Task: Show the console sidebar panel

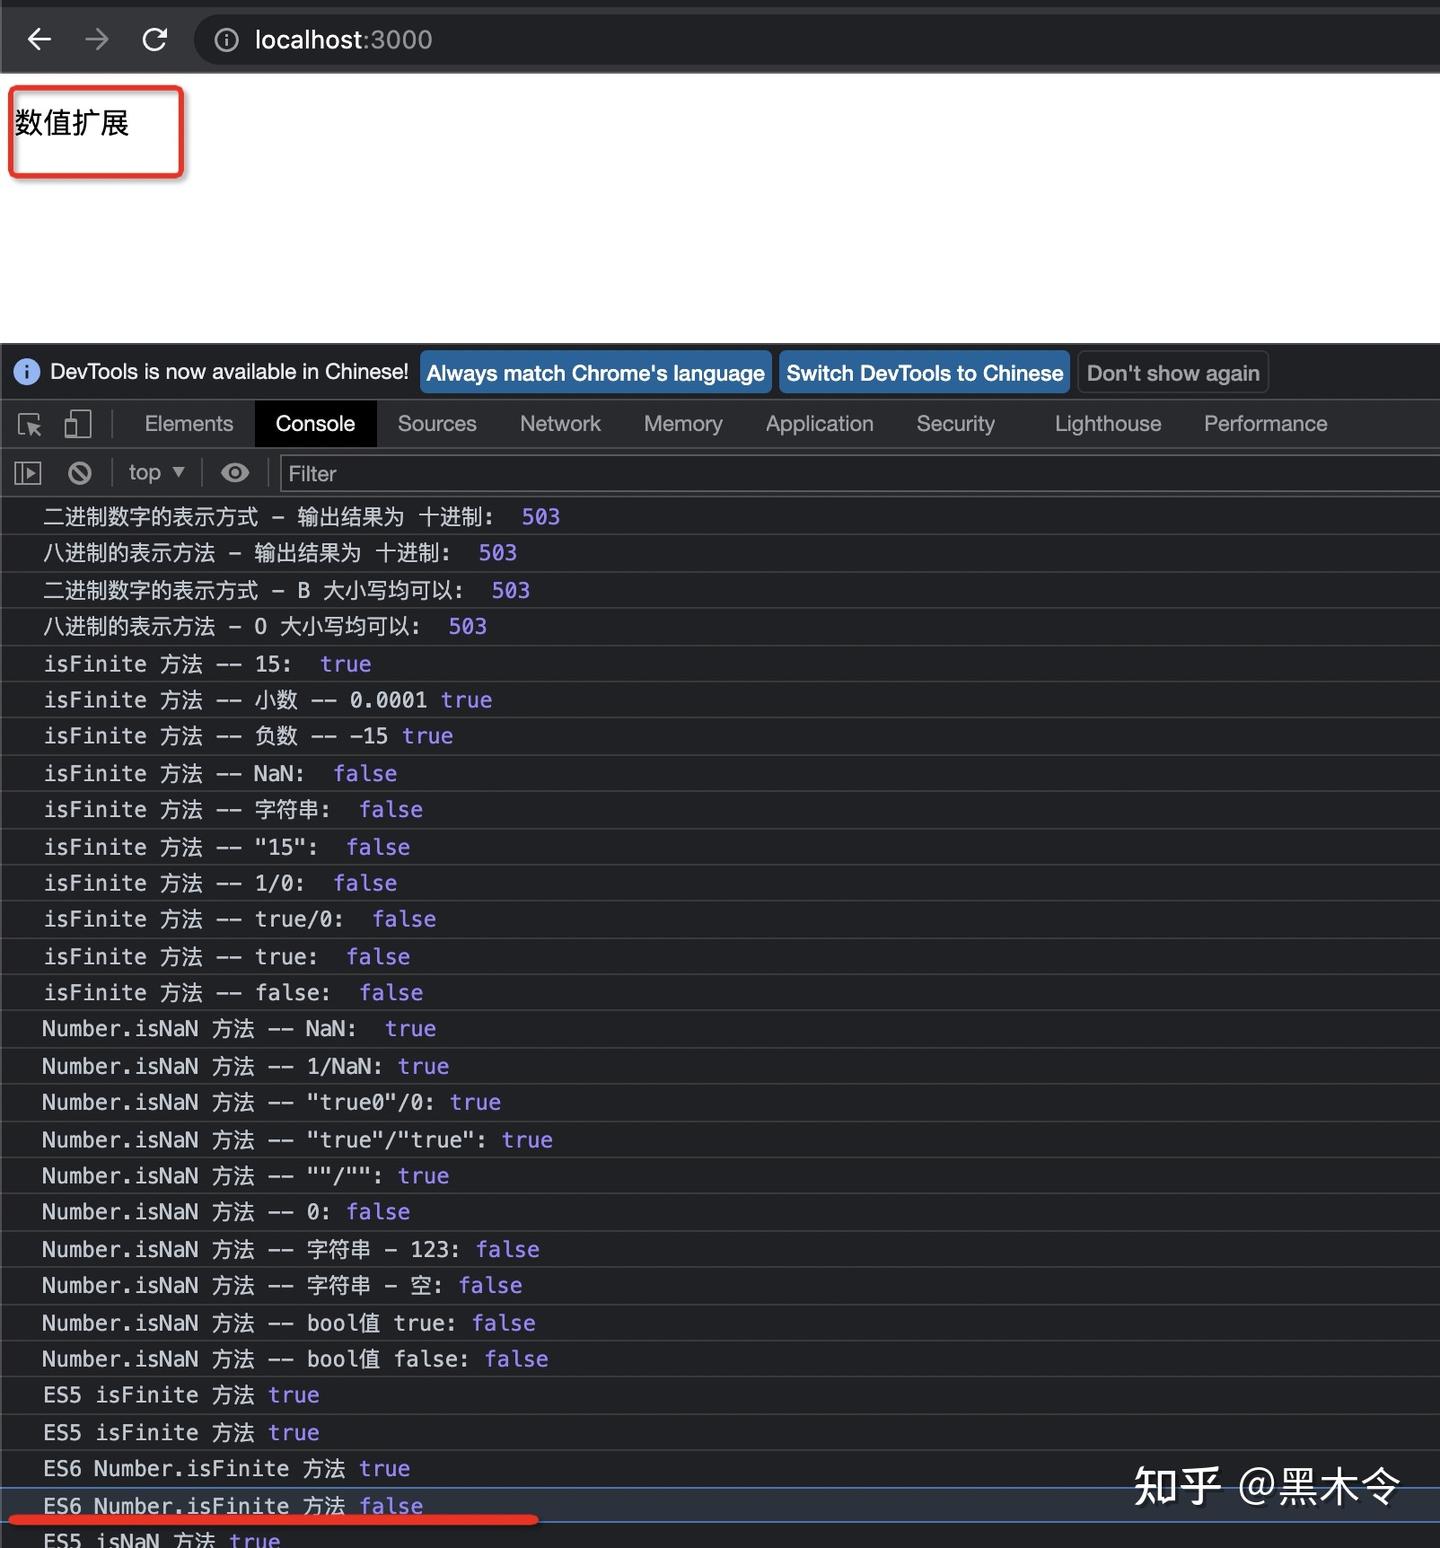Action: pyautogui.click(x=27, y=472)
